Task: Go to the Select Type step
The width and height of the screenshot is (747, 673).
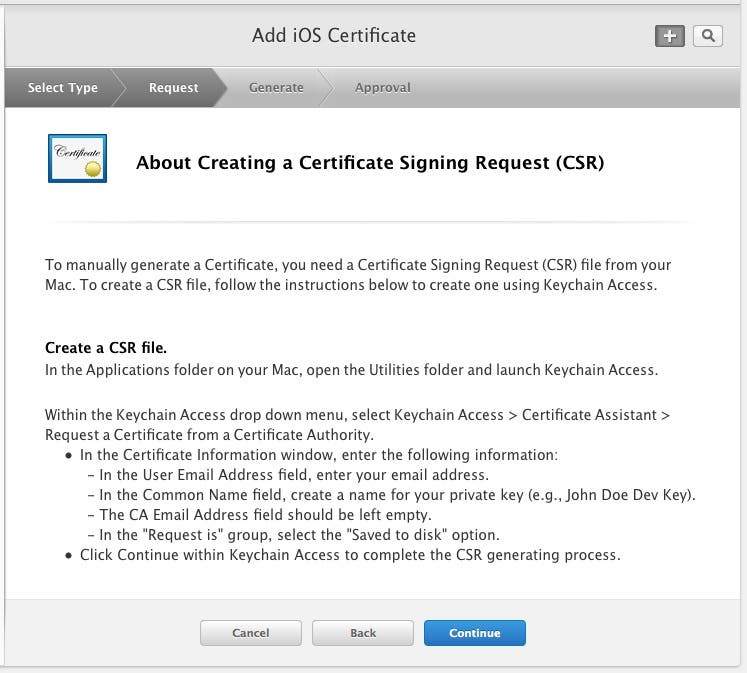Action: (62, 88)
